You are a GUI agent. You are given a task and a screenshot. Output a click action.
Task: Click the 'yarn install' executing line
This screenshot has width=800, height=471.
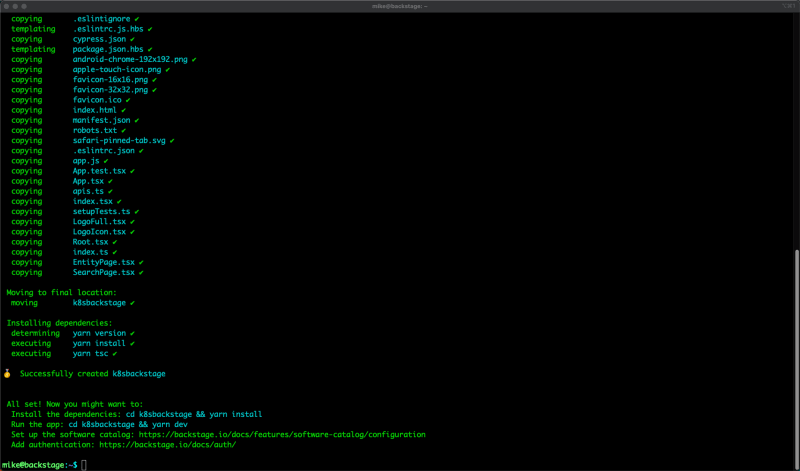click(99, 343)
